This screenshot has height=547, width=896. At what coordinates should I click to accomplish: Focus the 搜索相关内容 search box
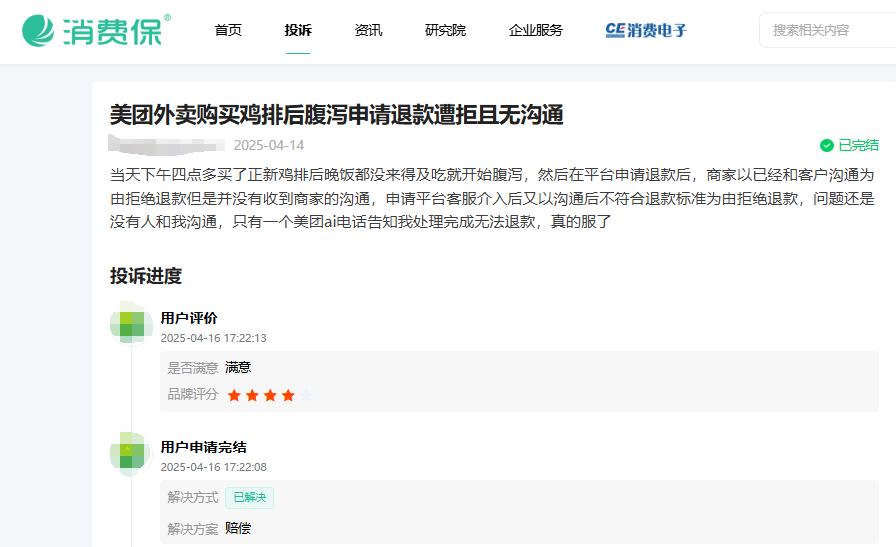point(827,30)
